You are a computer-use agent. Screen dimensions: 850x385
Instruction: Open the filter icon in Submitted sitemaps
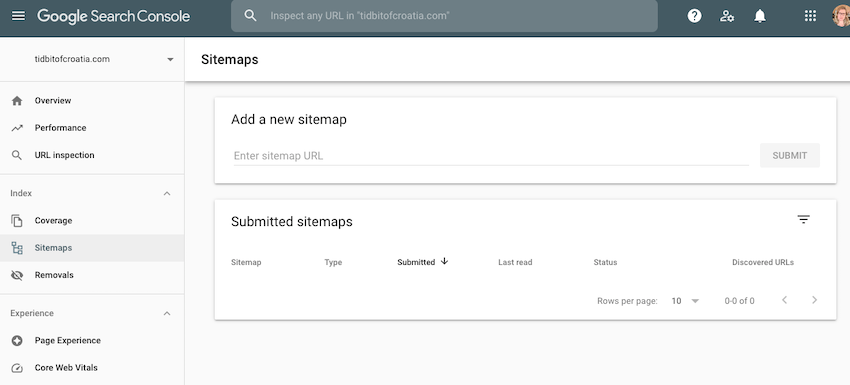tap(803, 220)
